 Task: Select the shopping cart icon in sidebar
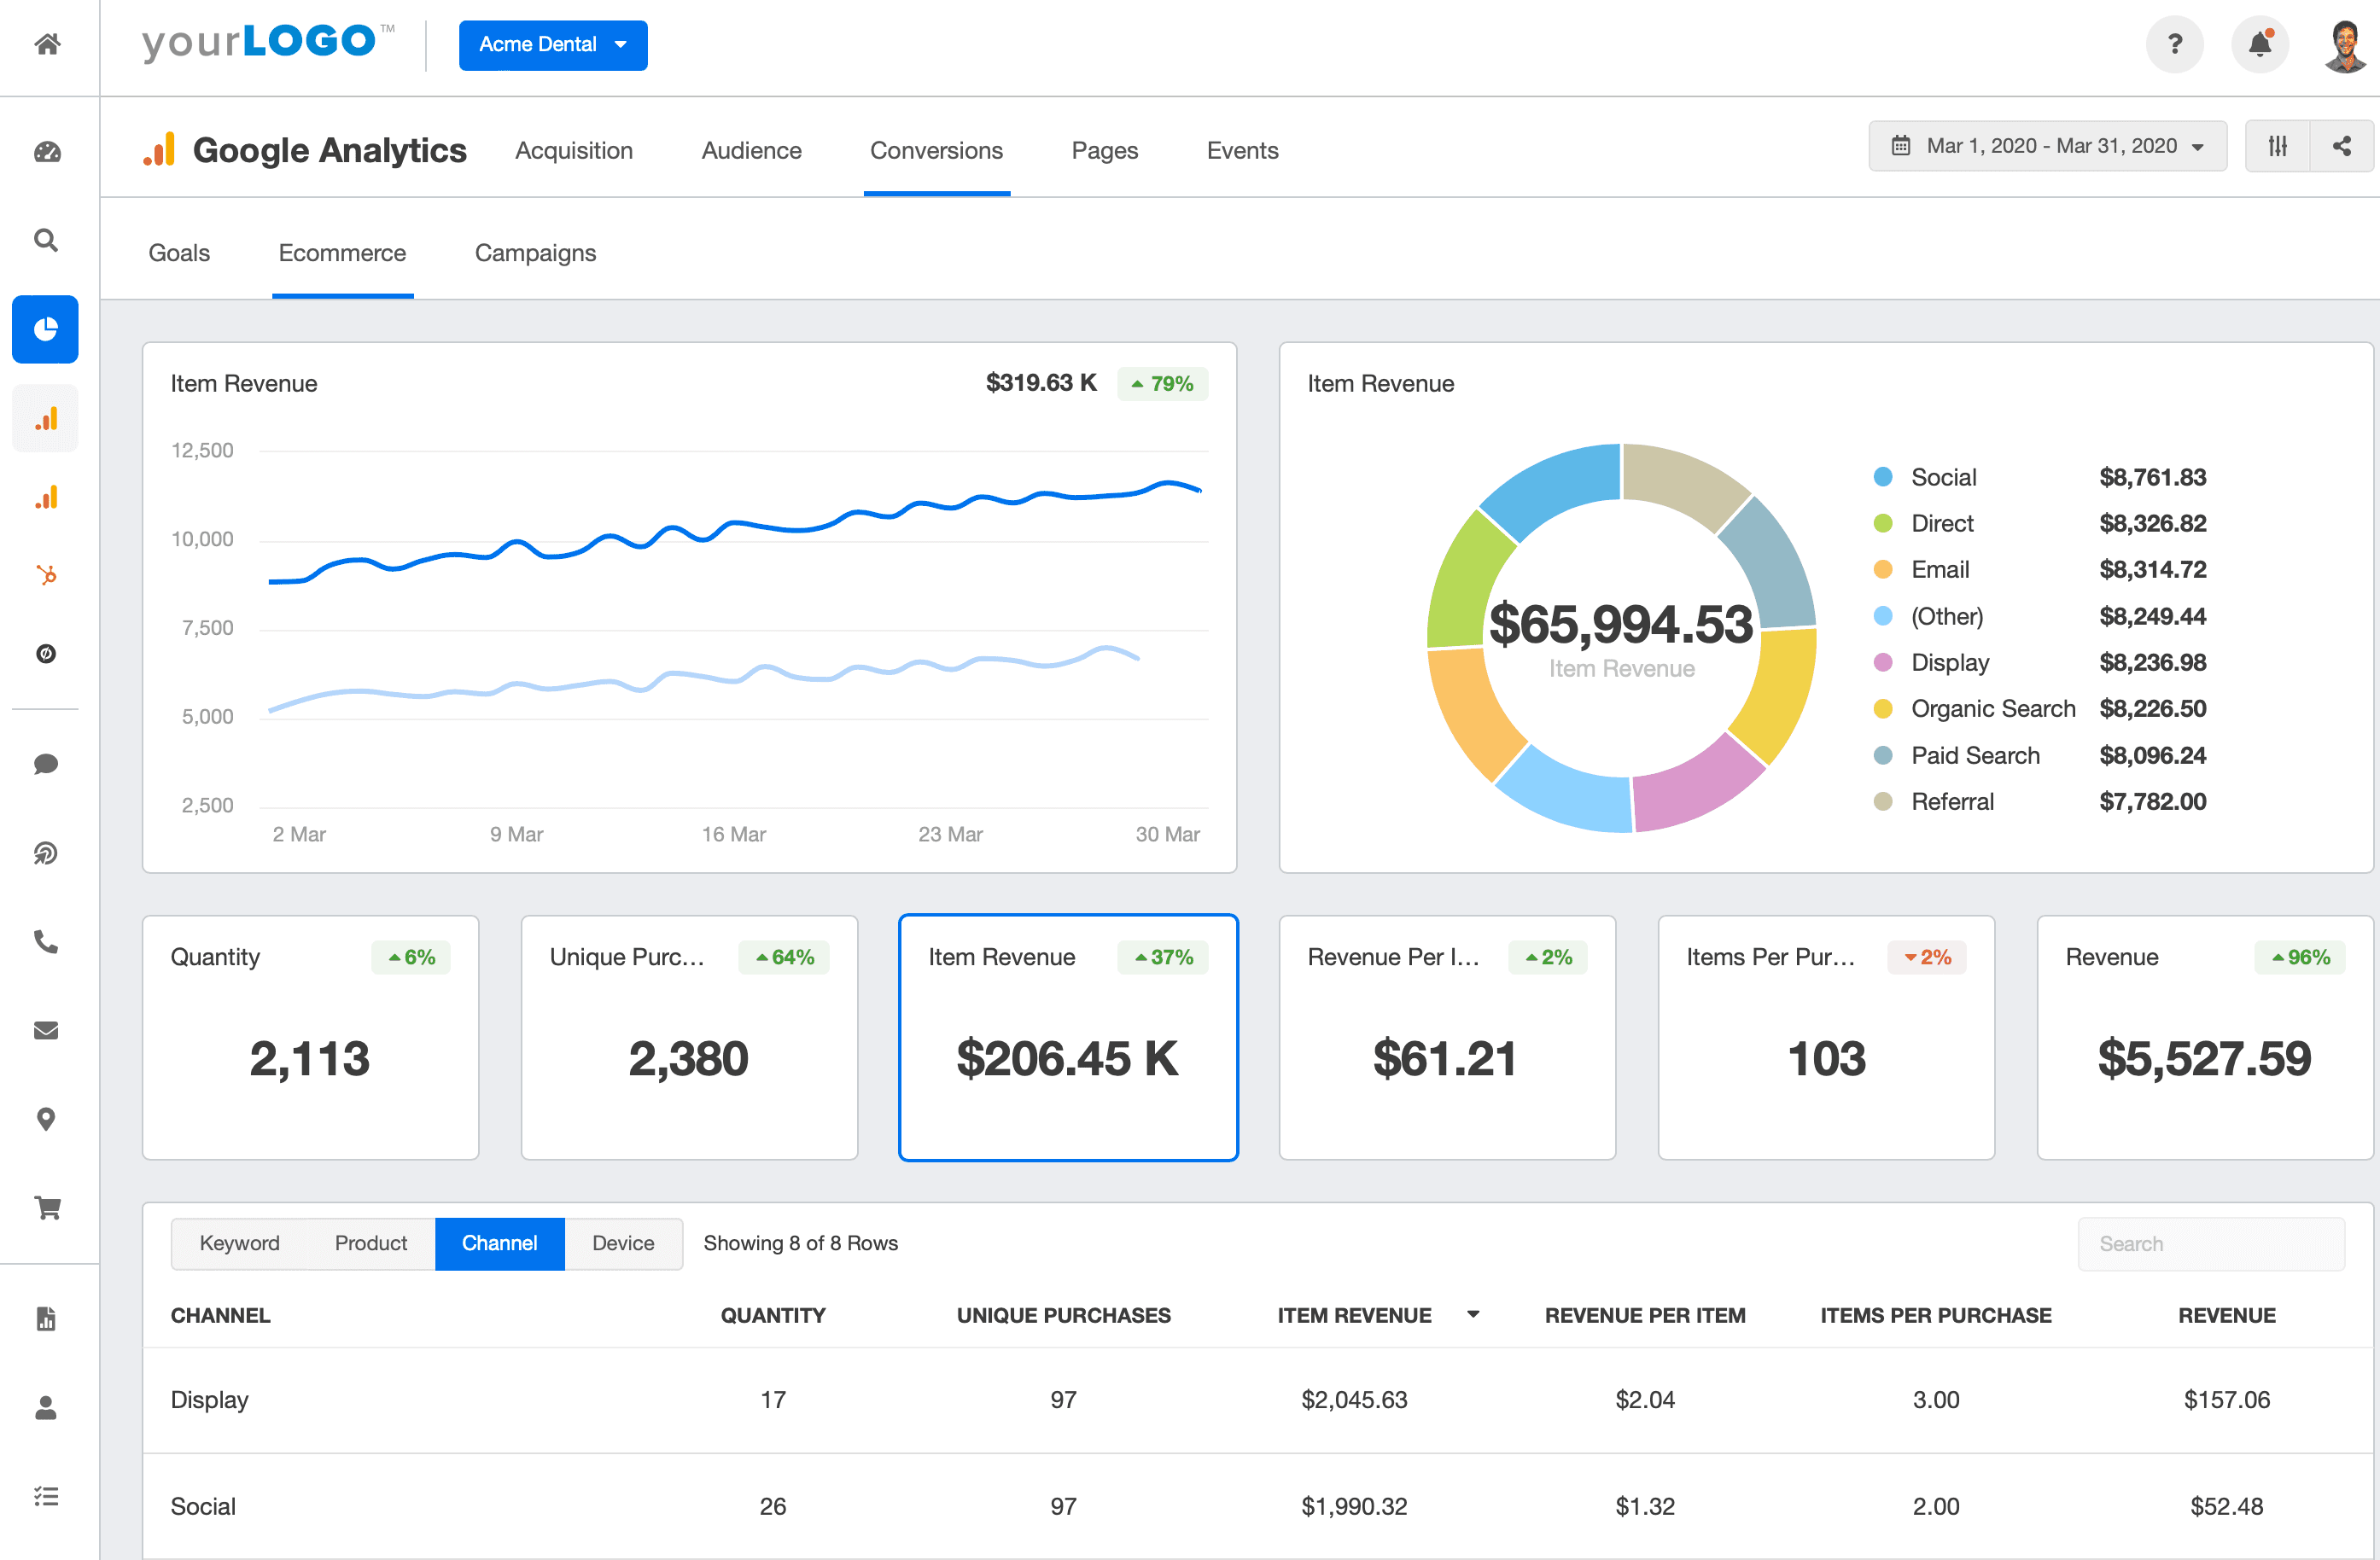(x=46, y=1208)
